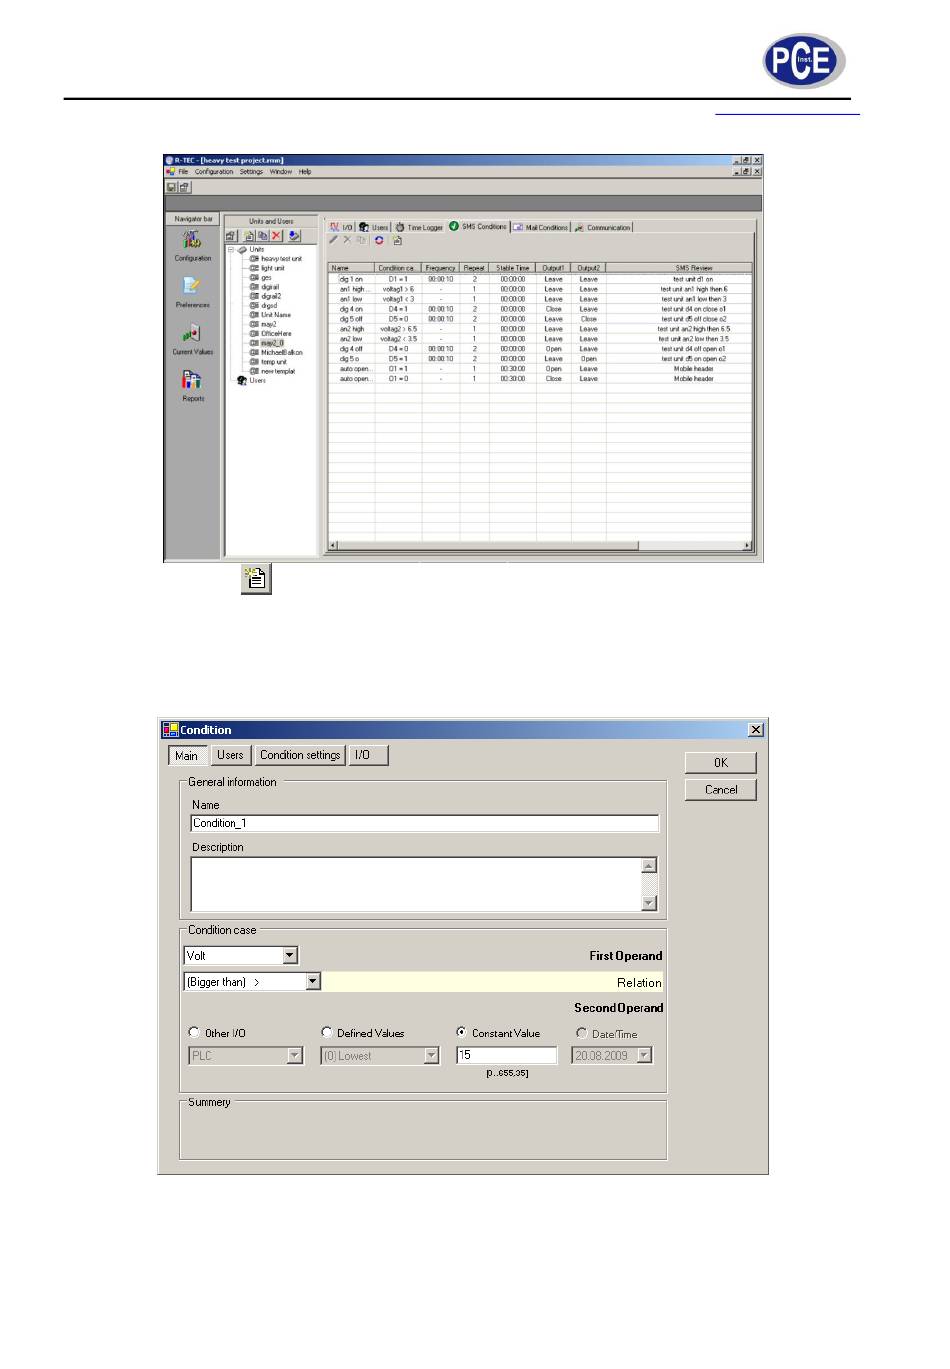This screenshot has width=950, height=1369.
Task: Select the Main tab in the Condition dialog
Action: [187, 756]
